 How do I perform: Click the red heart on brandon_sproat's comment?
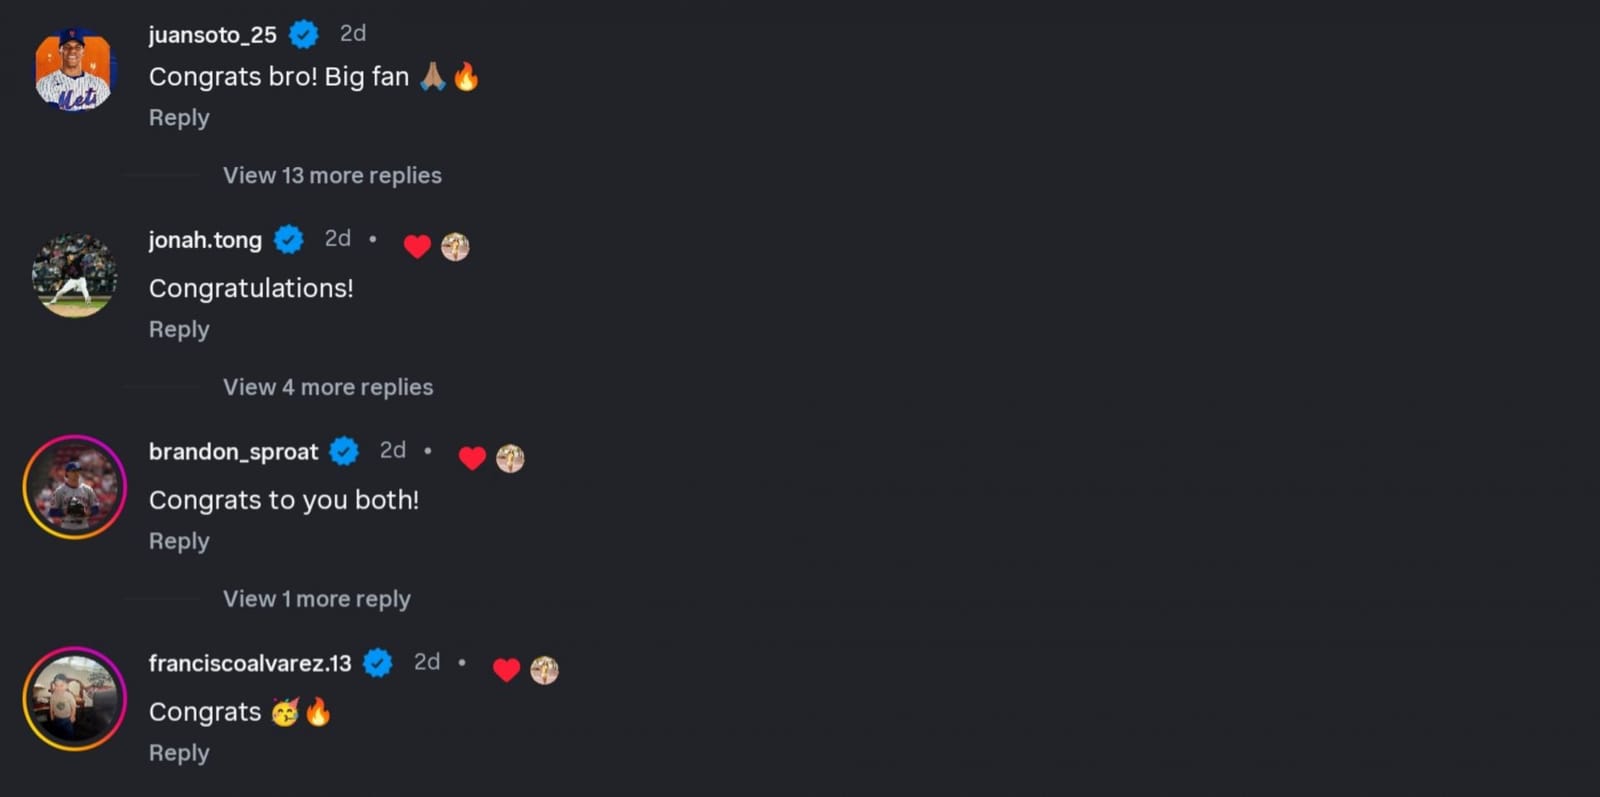point(472,458)
